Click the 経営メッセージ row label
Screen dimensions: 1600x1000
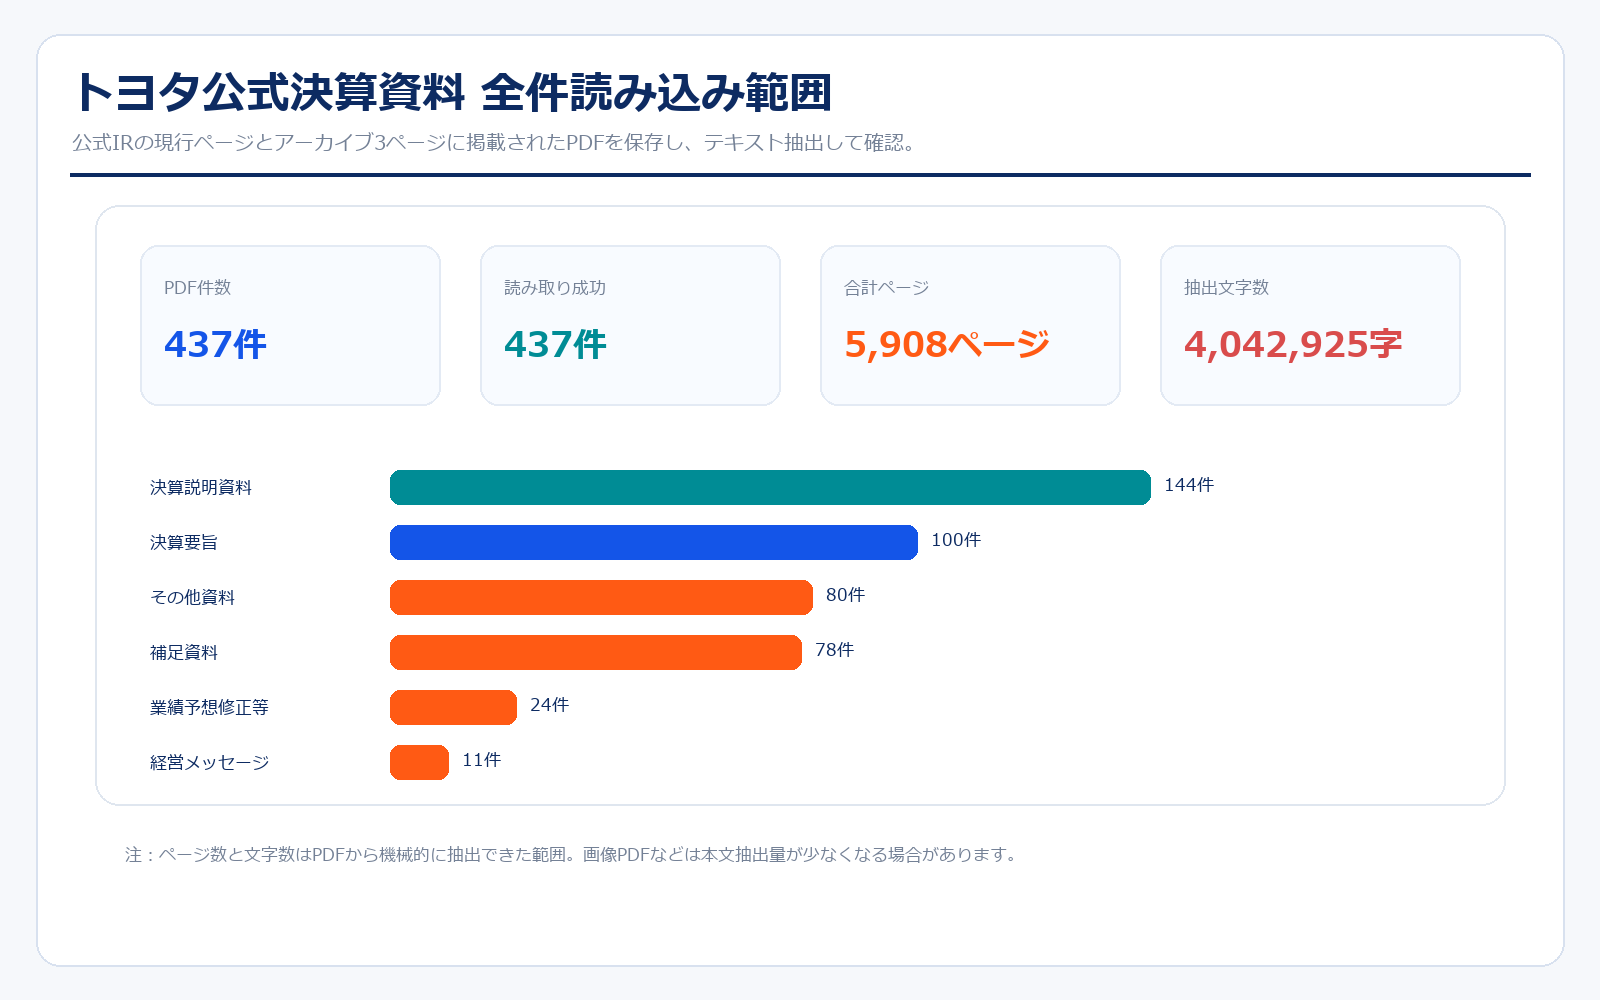click(210, 763)
